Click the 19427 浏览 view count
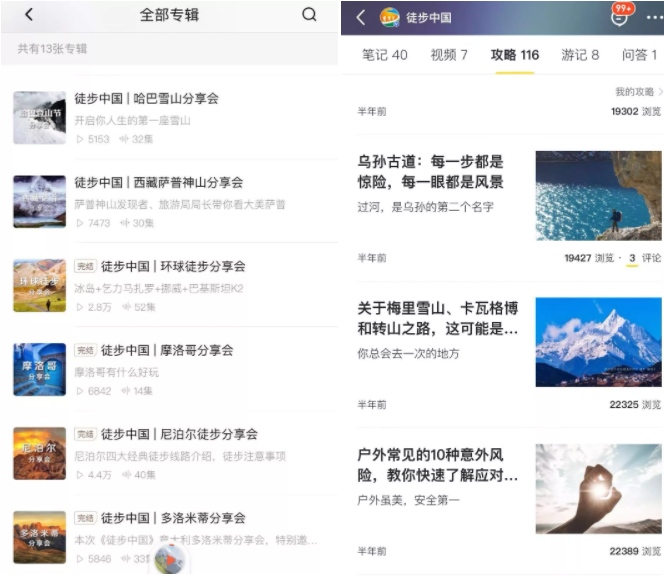 (x=589, y=258)
